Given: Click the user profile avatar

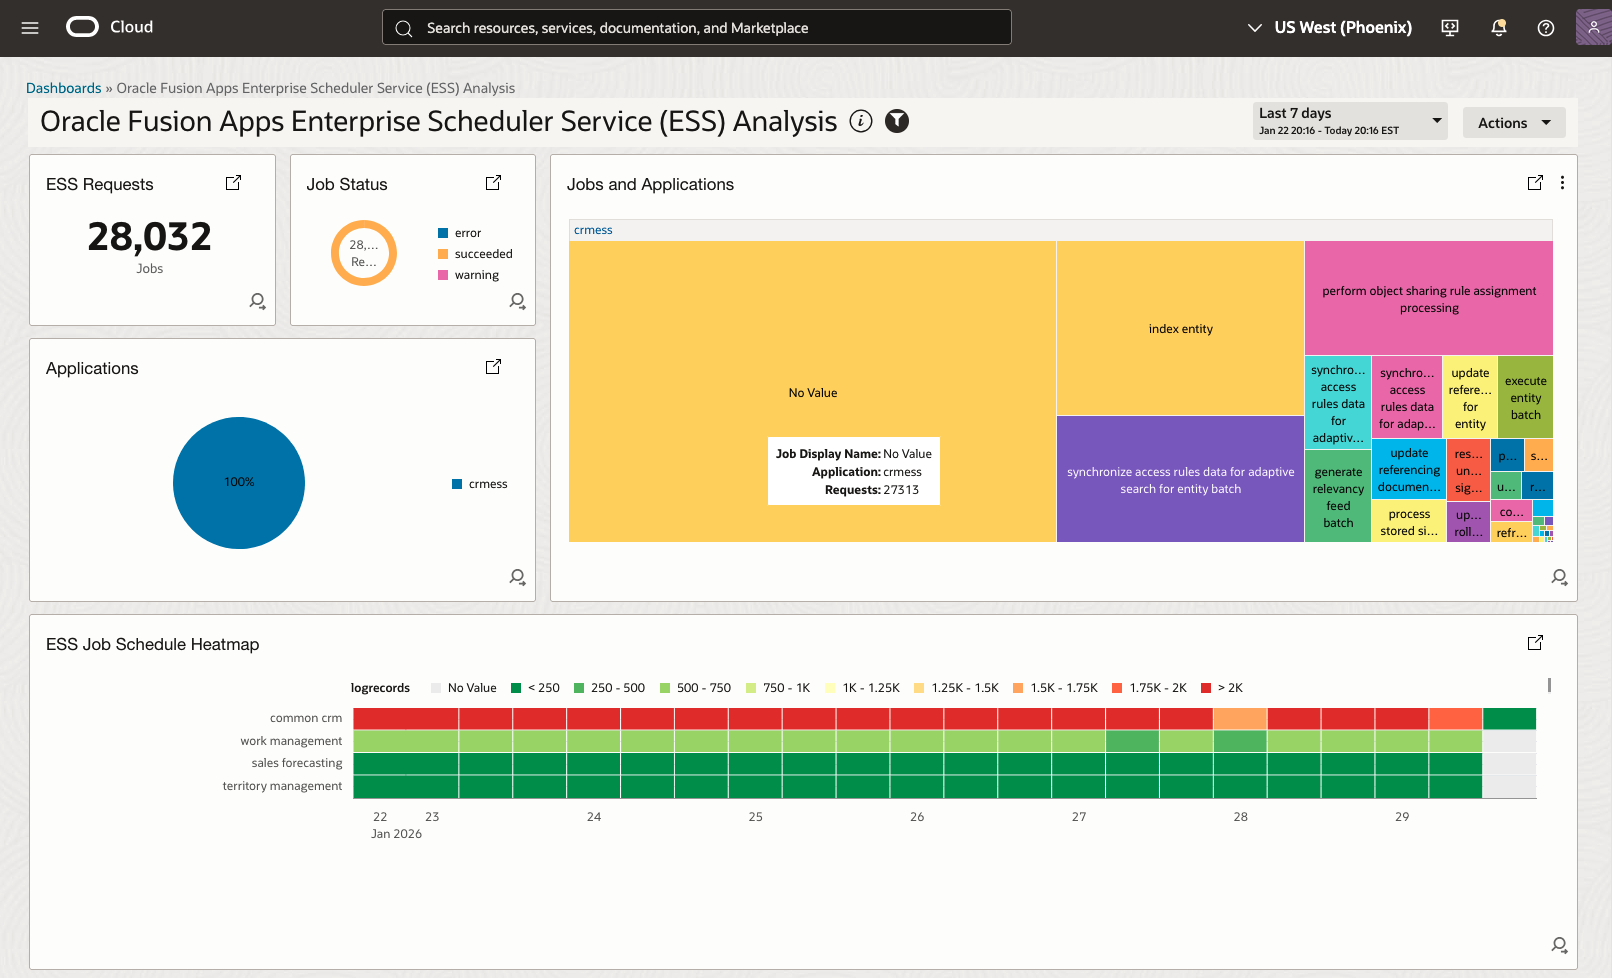Looking at the screenshot, I should (x=1591, y=27).
